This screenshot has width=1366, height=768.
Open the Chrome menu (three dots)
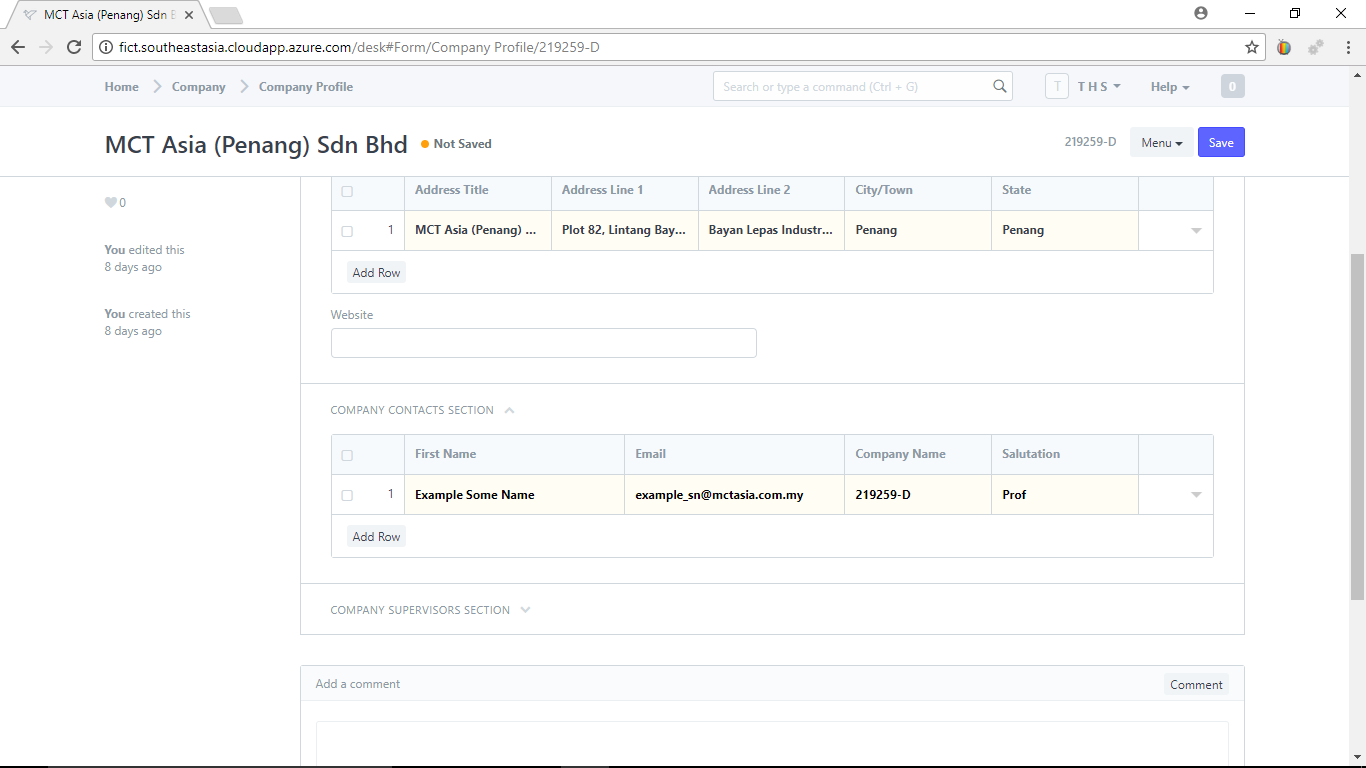1346,47
